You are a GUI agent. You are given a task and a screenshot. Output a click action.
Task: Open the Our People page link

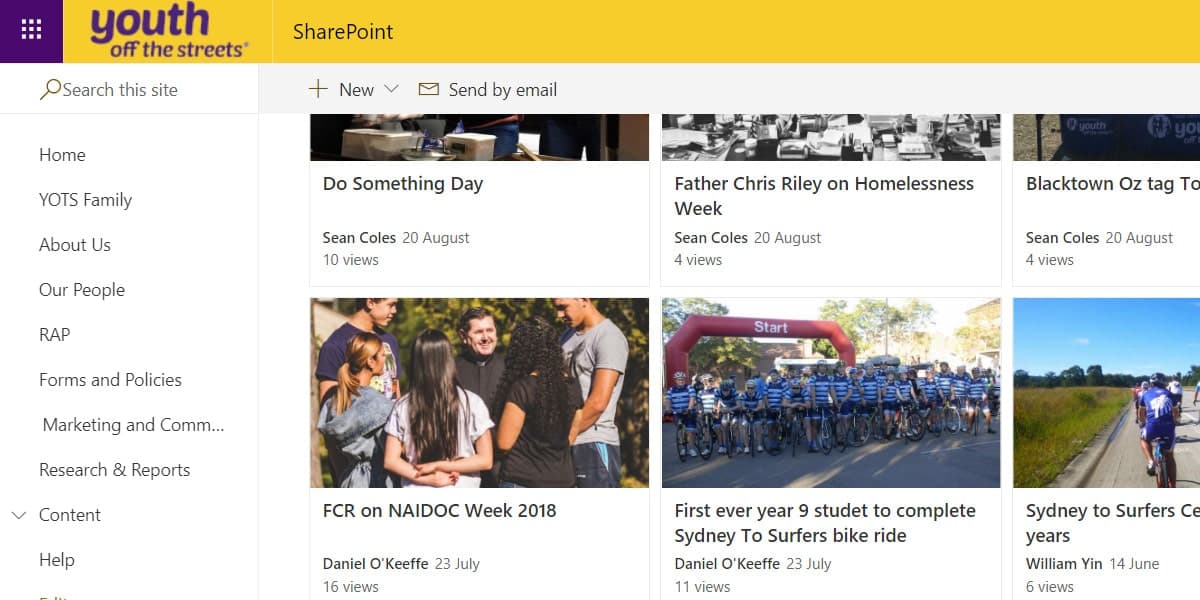point(82,290)
